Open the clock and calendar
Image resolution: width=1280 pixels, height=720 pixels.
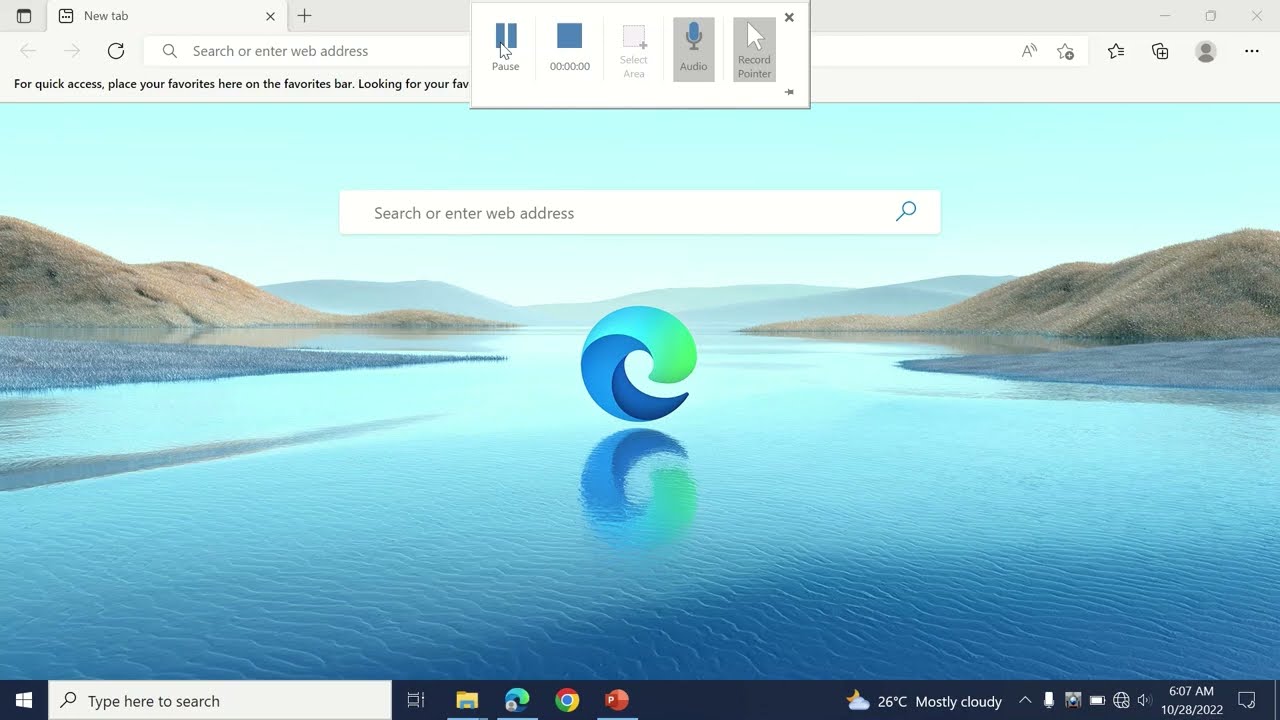[1192, 701]
